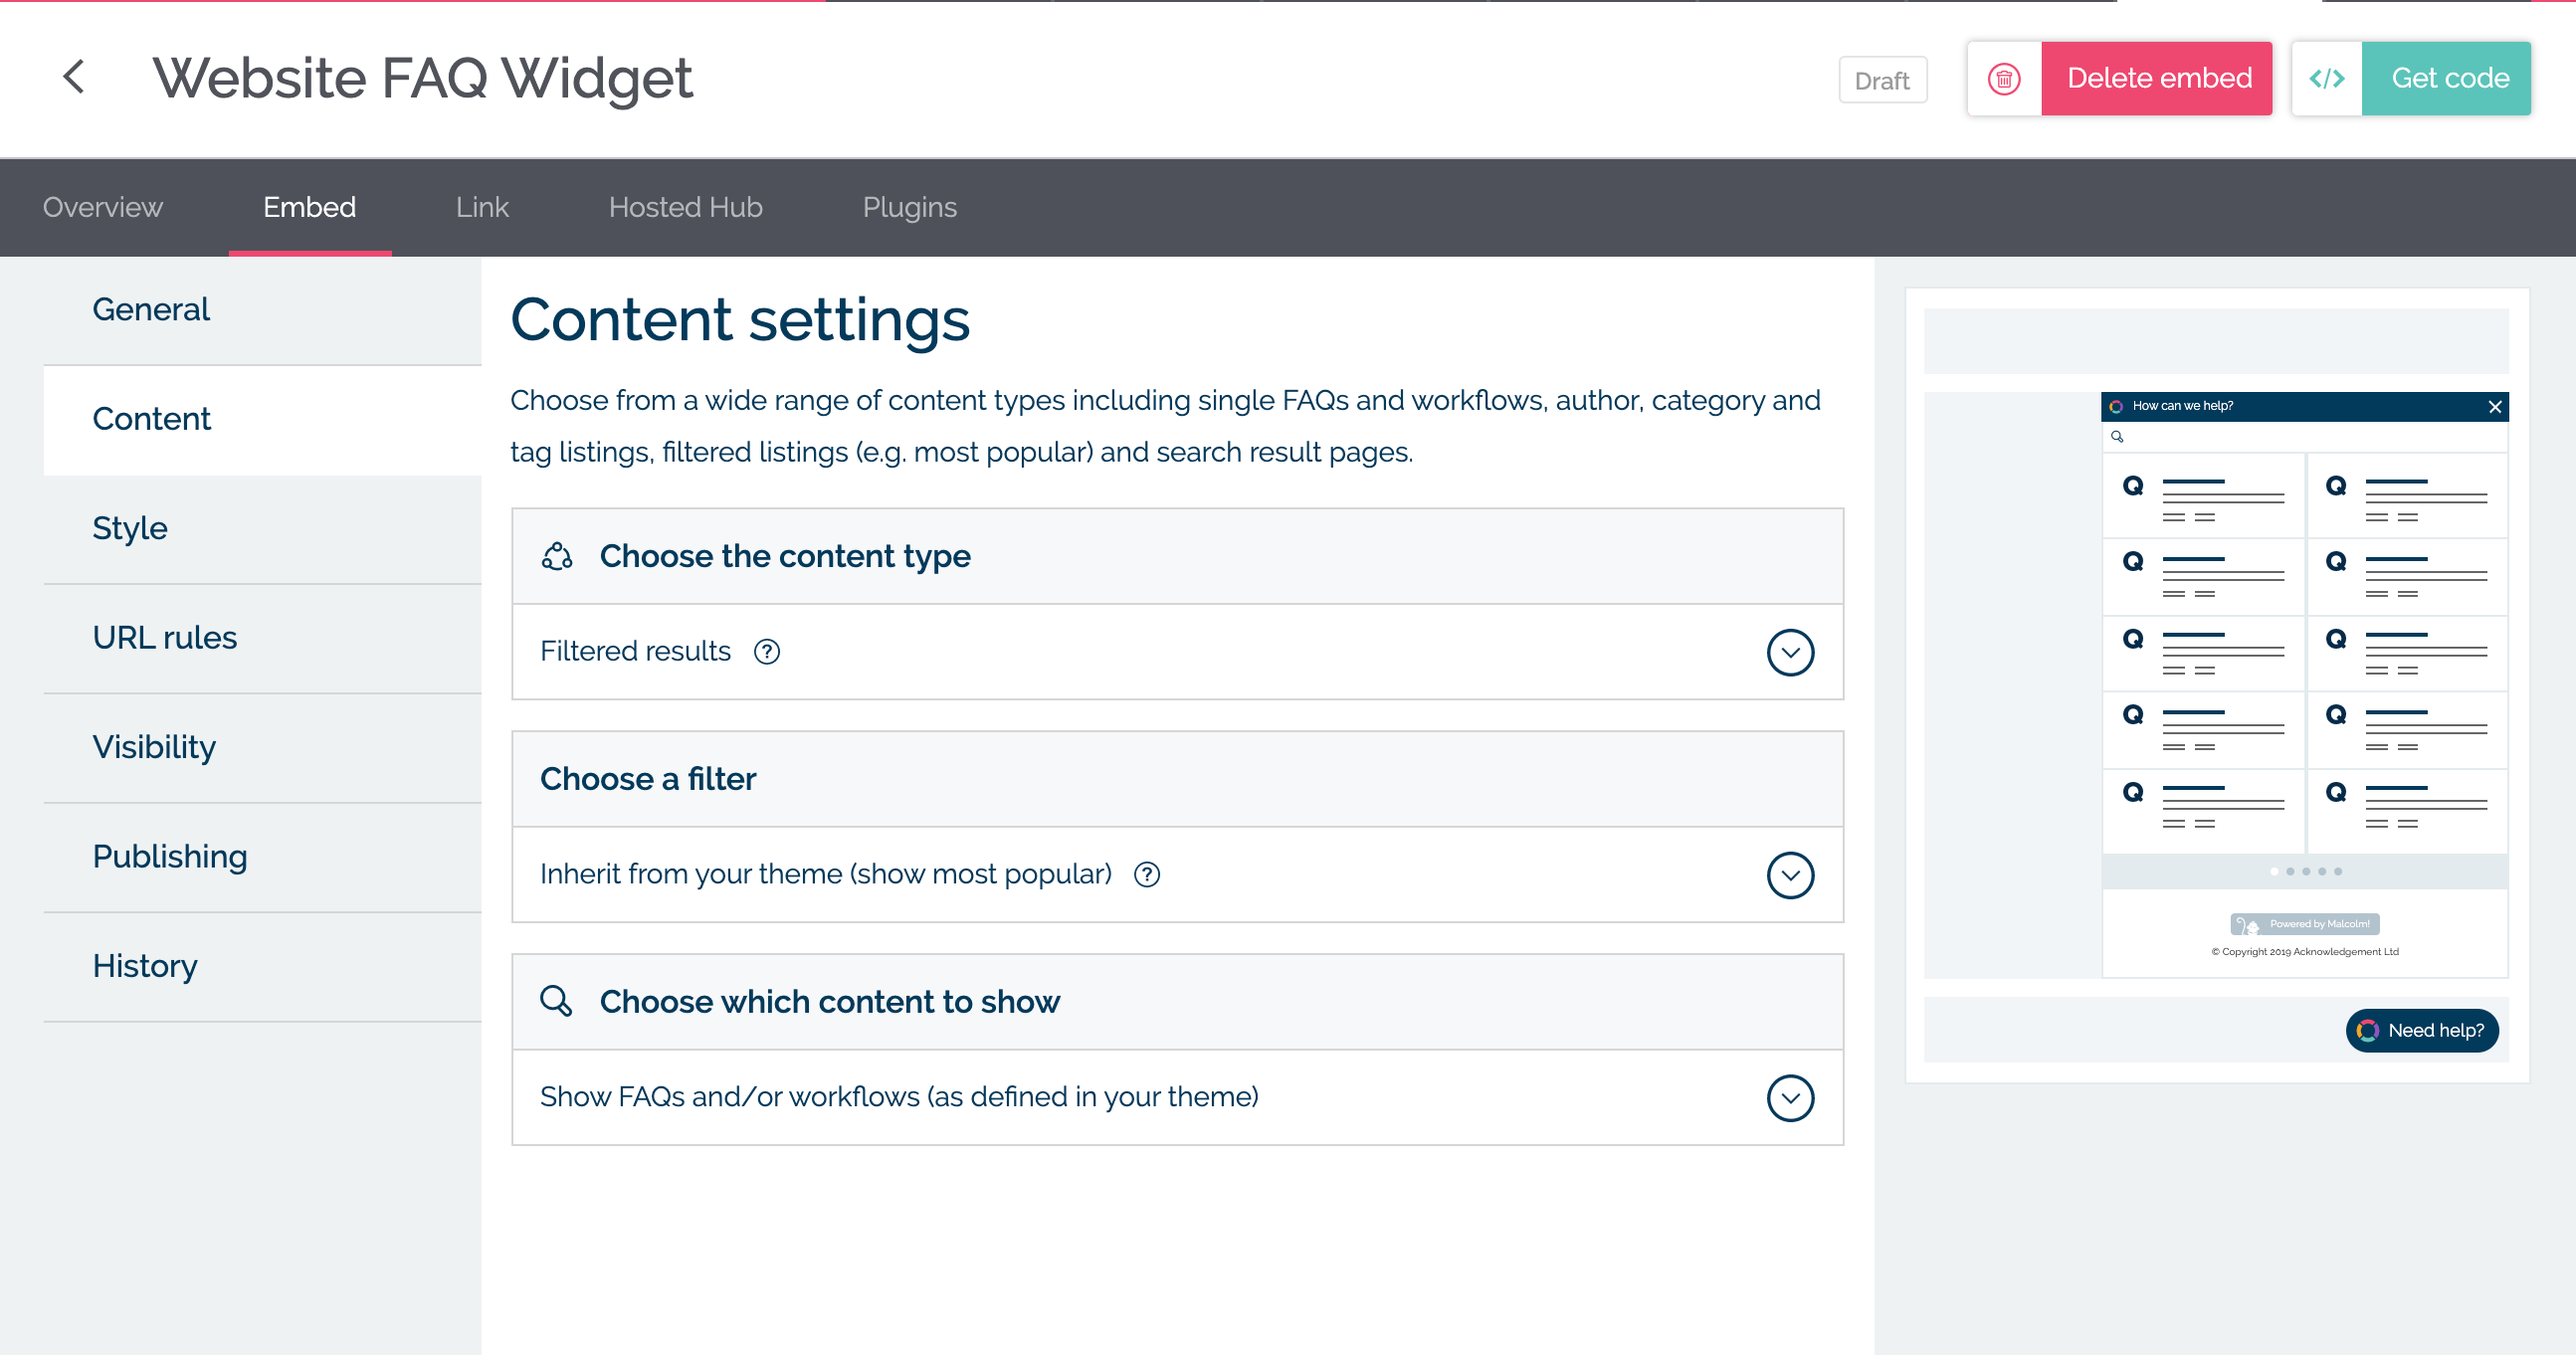Expand the Filtered results content type dropdown

[1792, 651]
